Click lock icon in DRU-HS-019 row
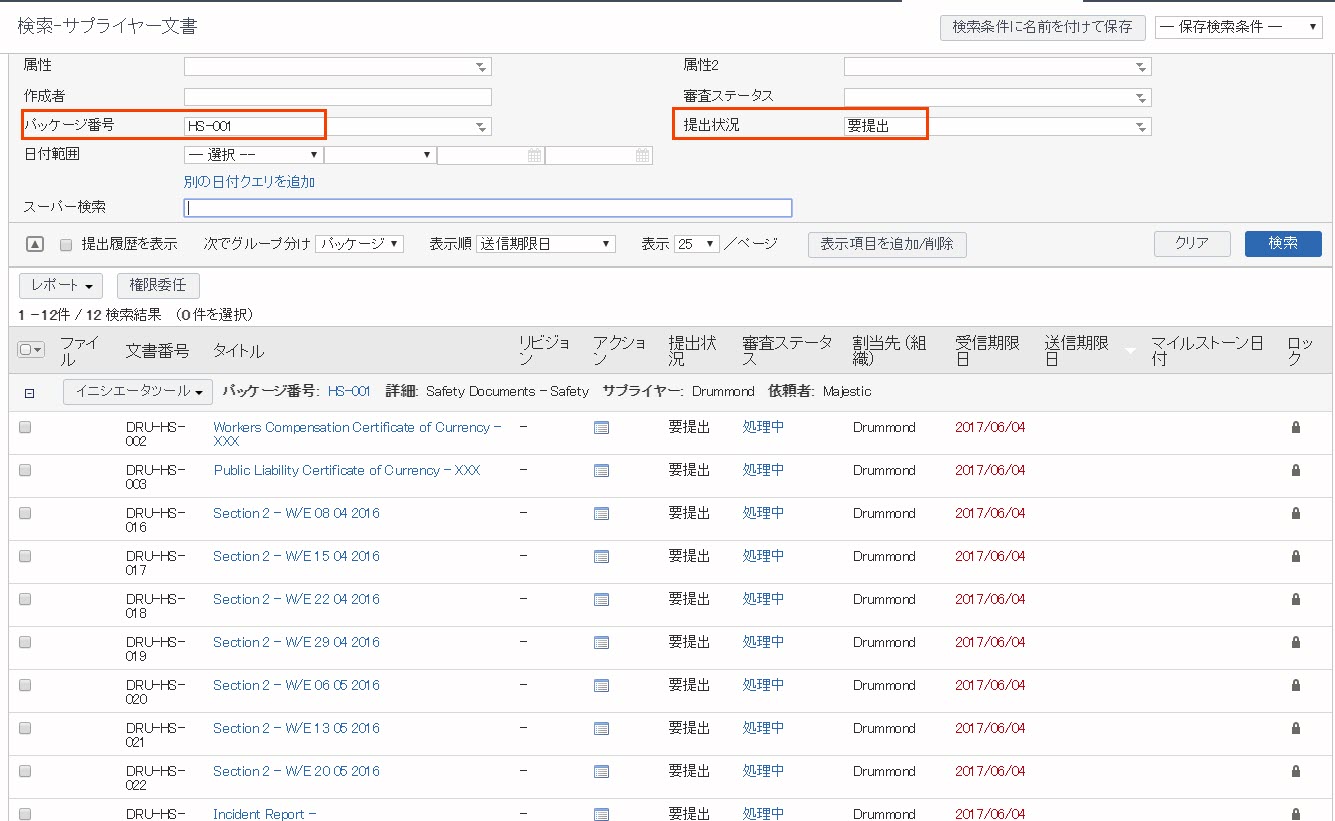 point(1296,642)
